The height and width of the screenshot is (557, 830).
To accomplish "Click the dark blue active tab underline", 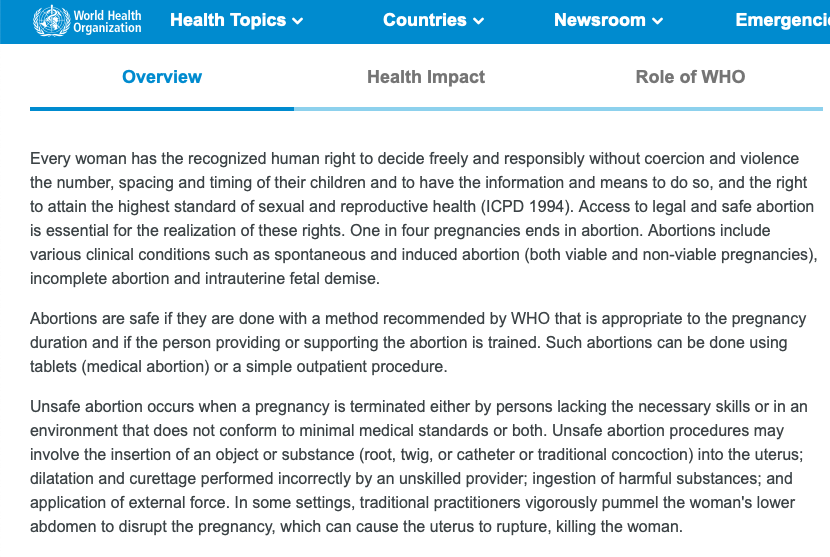I will click(x=162, y=108).
